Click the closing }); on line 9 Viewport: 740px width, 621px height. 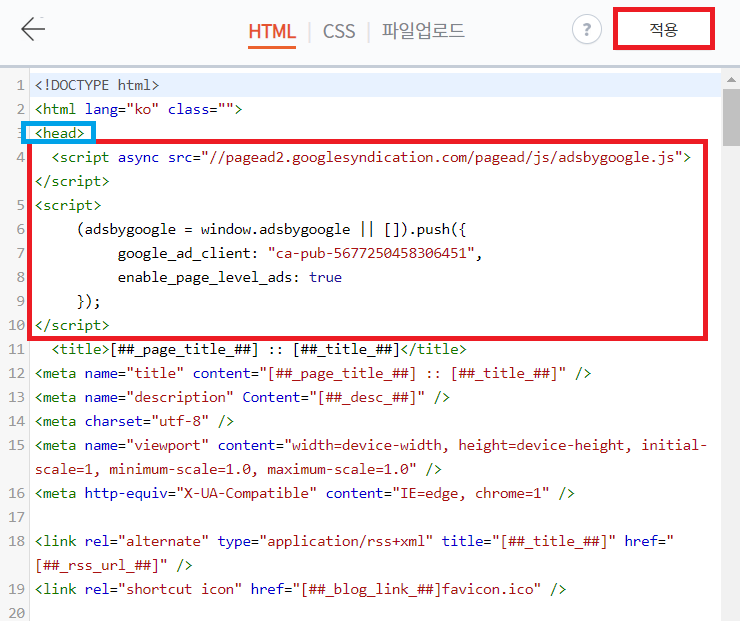(89, 301)
